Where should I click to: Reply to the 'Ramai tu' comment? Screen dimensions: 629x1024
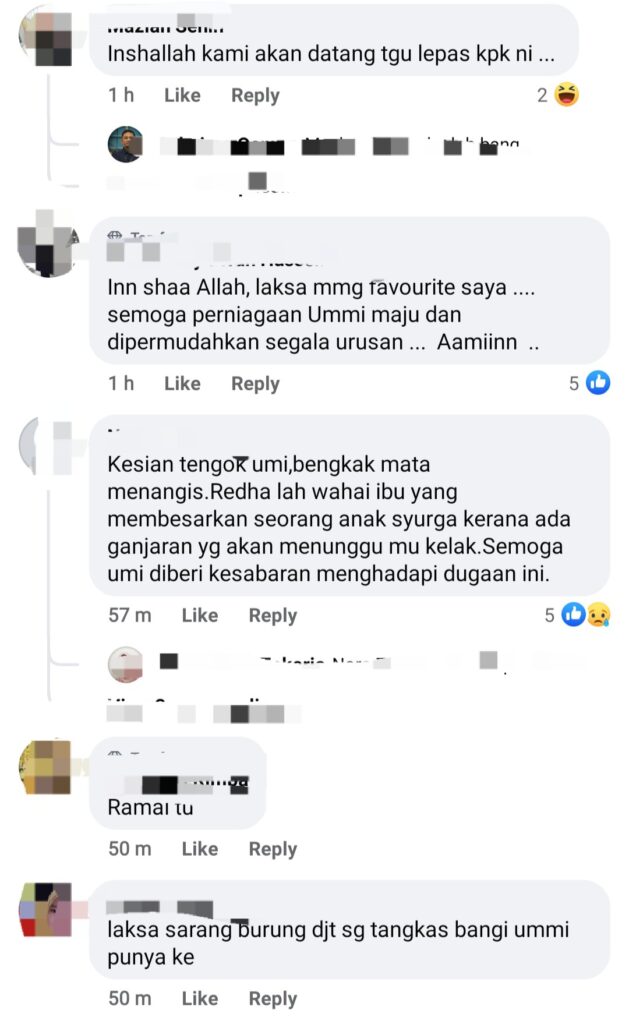[x=273, y=849]
